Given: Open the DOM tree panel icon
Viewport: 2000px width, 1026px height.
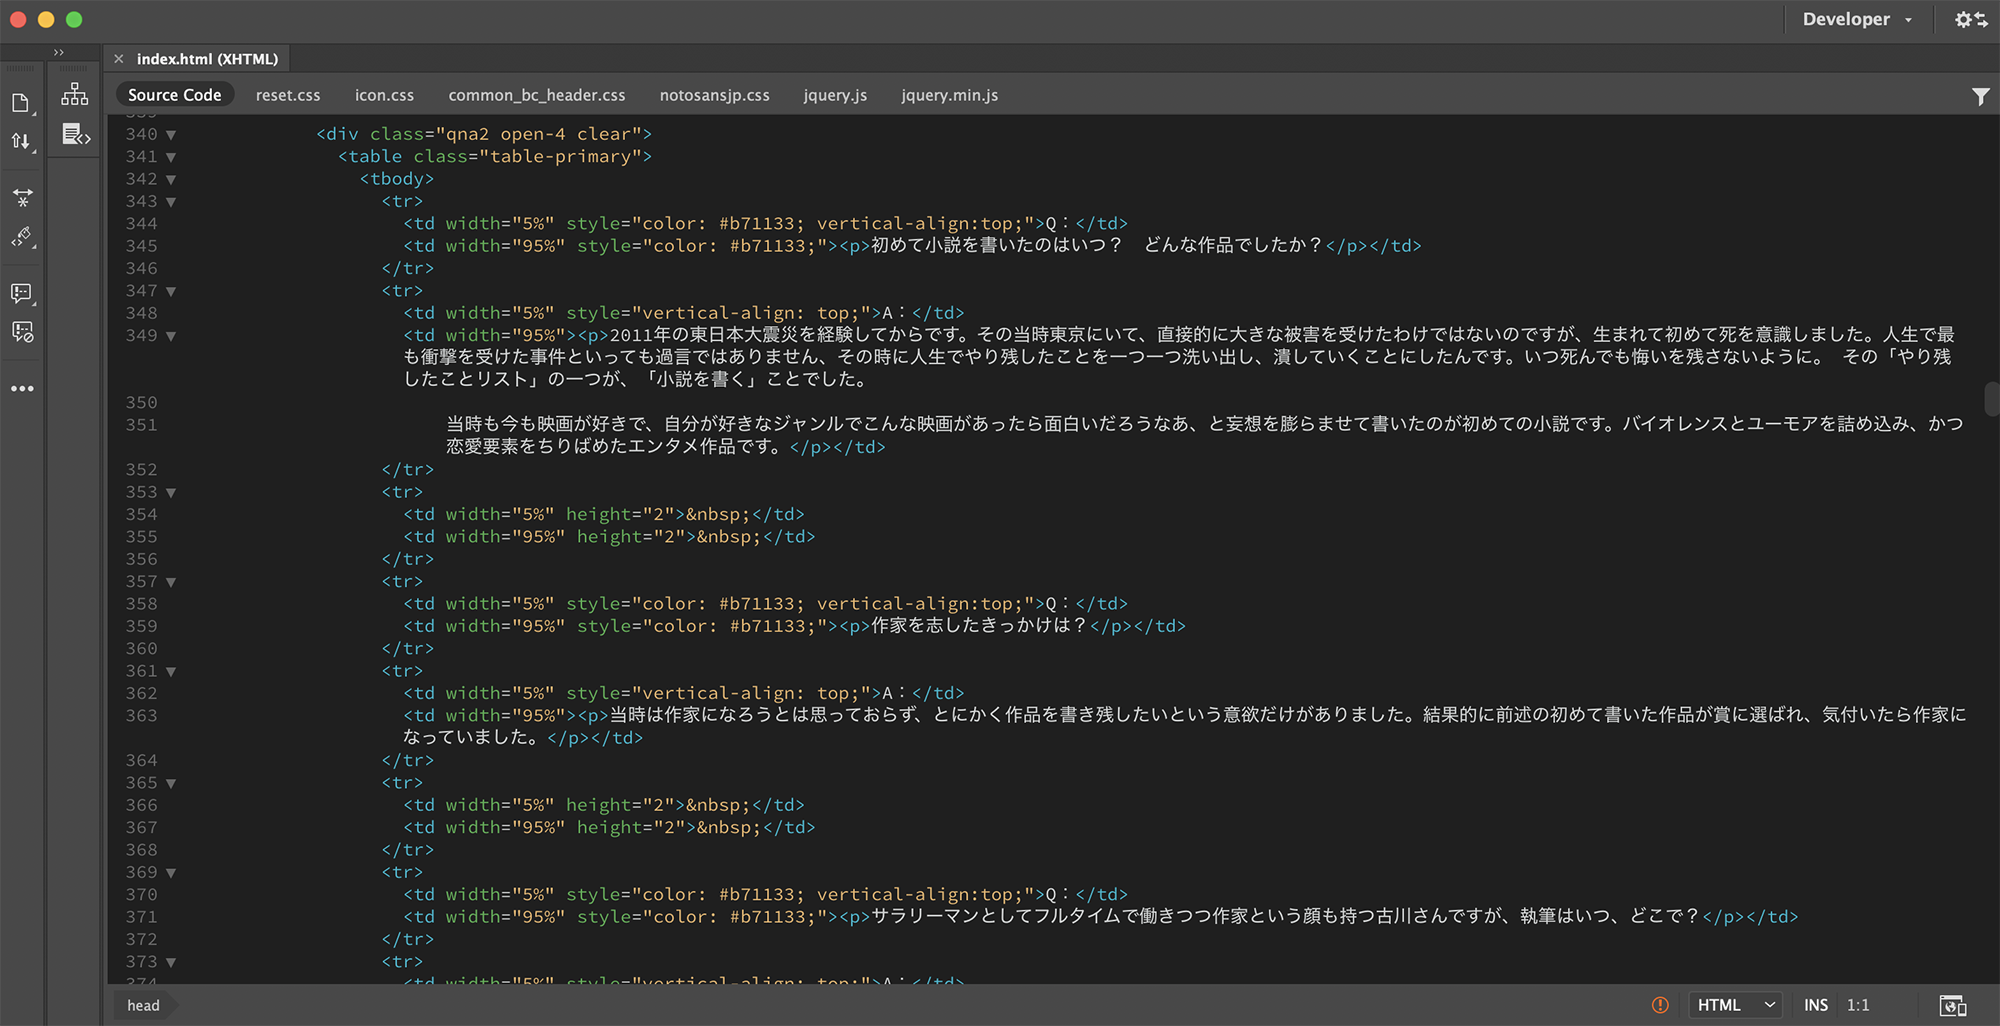Looking at the screenshot, I should (x=75, y=95).
